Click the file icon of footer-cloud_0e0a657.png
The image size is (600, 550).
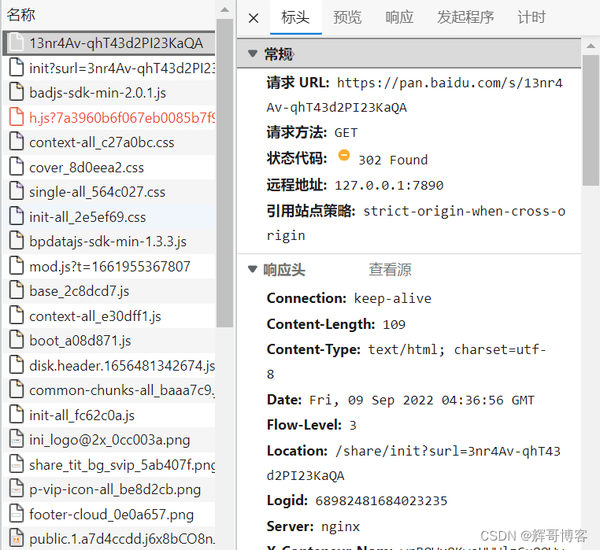tap(16, 514)
